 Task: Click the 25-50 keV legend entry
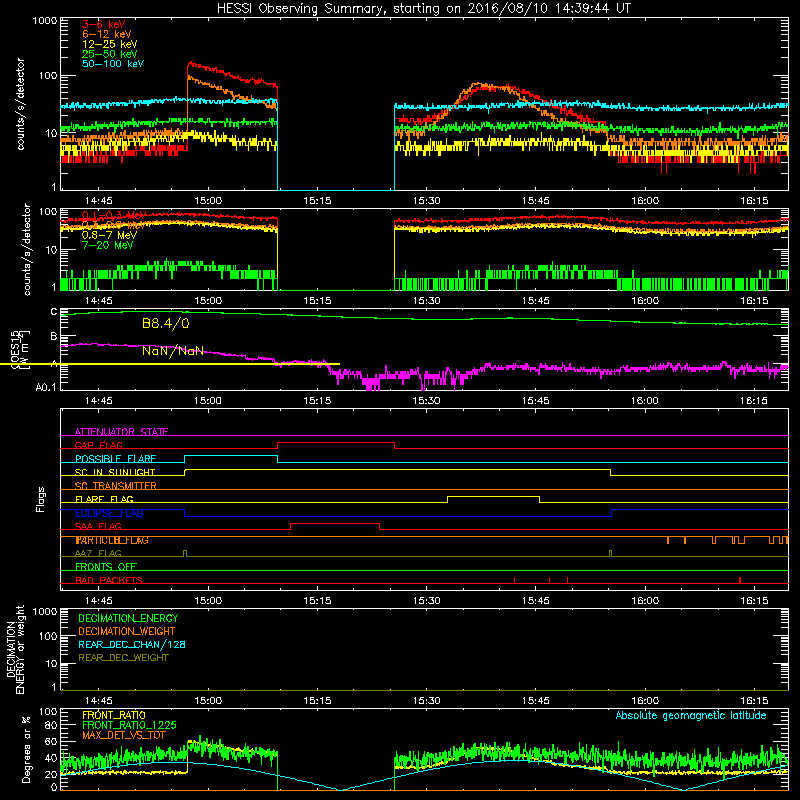[110, 54]
